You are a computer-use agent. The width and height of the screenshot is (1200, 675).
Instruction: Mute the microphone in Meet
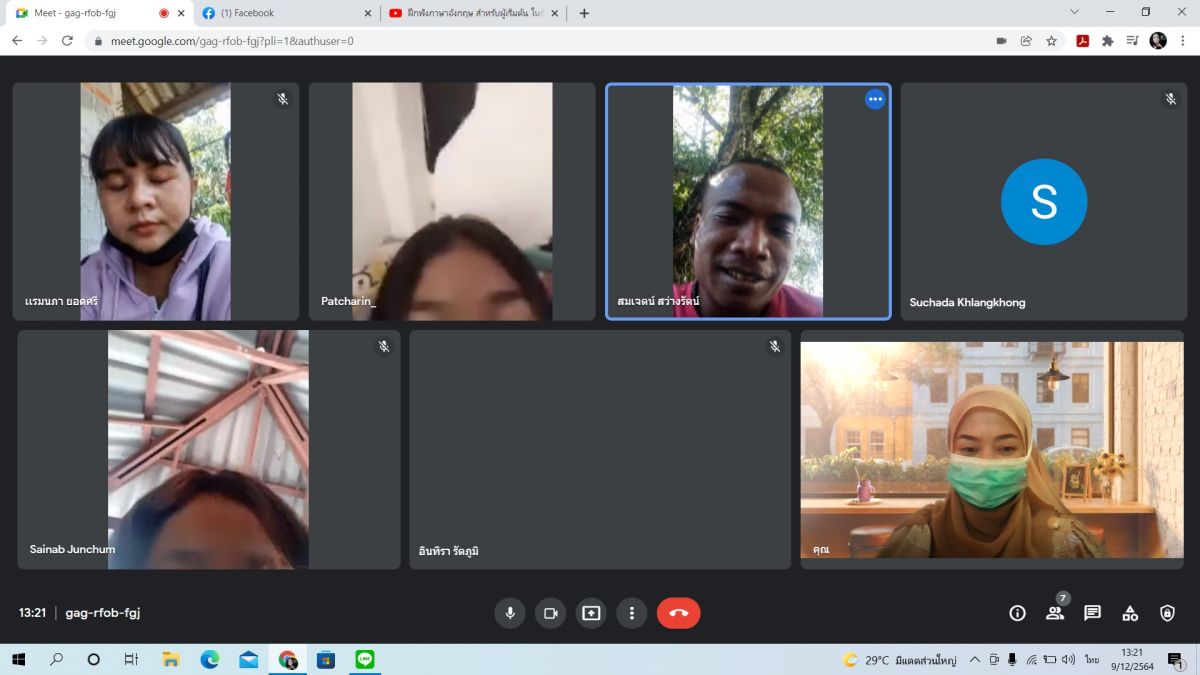tap(510, 613)
